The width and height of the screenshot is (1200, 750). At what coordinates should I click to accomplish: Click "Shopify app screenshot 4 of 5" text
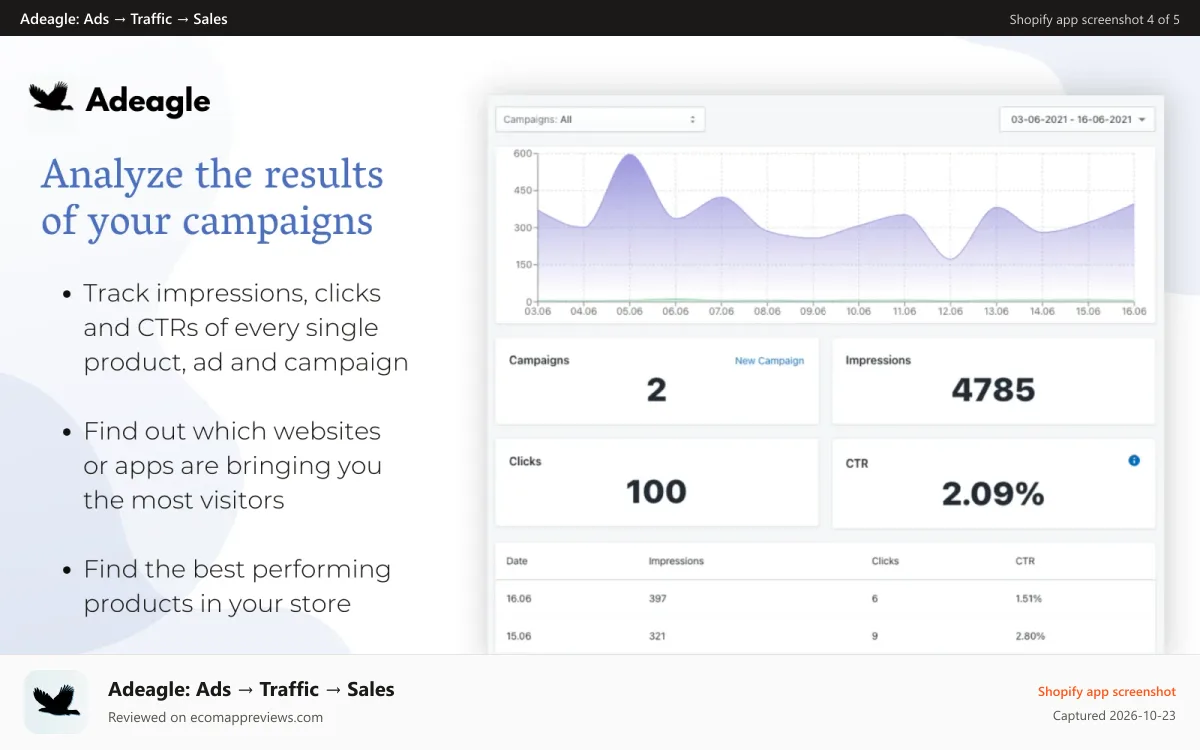(1095, 19)
